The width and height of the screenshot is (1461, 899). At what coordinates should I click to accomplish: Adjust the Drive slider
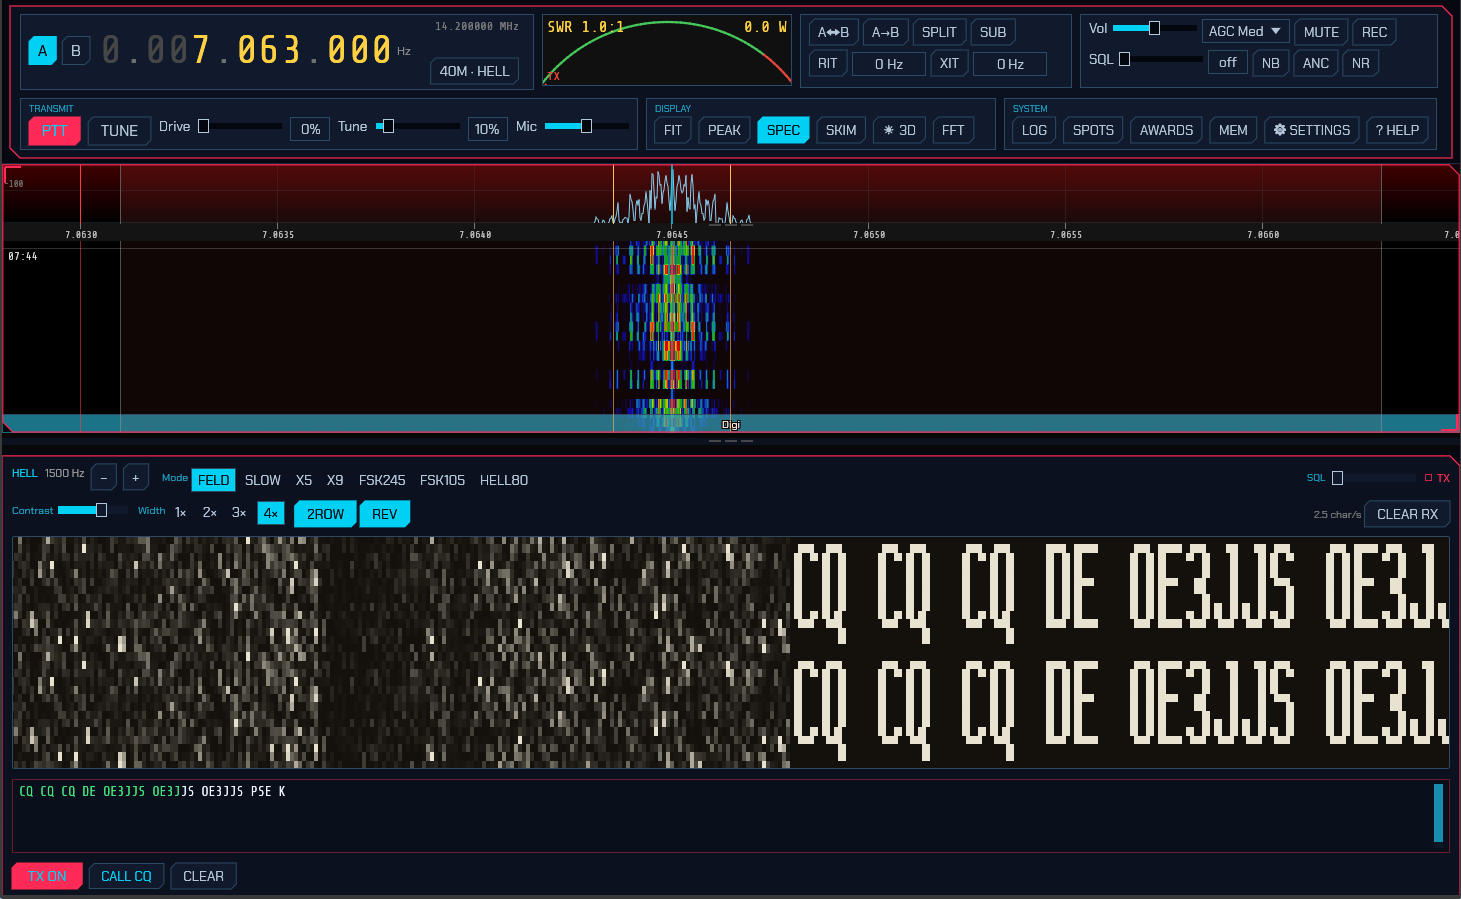(240, 126)
